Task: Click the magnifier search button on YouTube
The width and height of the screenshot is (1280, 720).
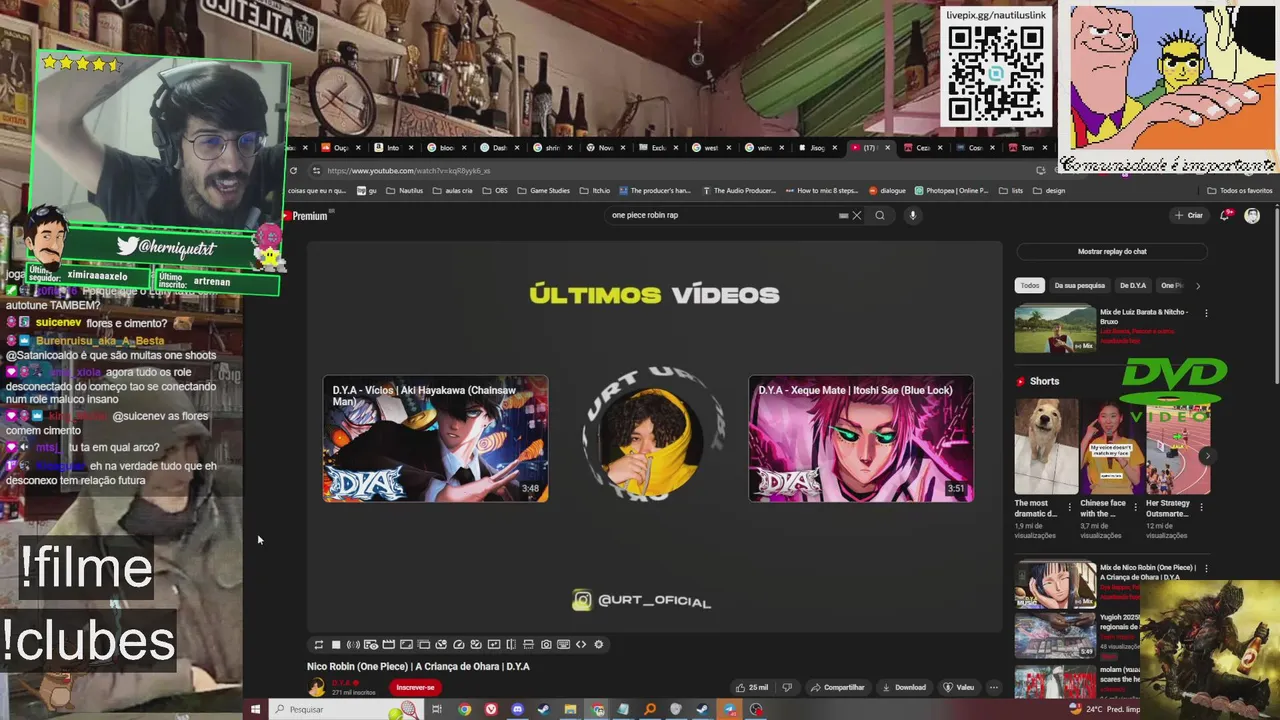Action: click(x=880, y=215)
